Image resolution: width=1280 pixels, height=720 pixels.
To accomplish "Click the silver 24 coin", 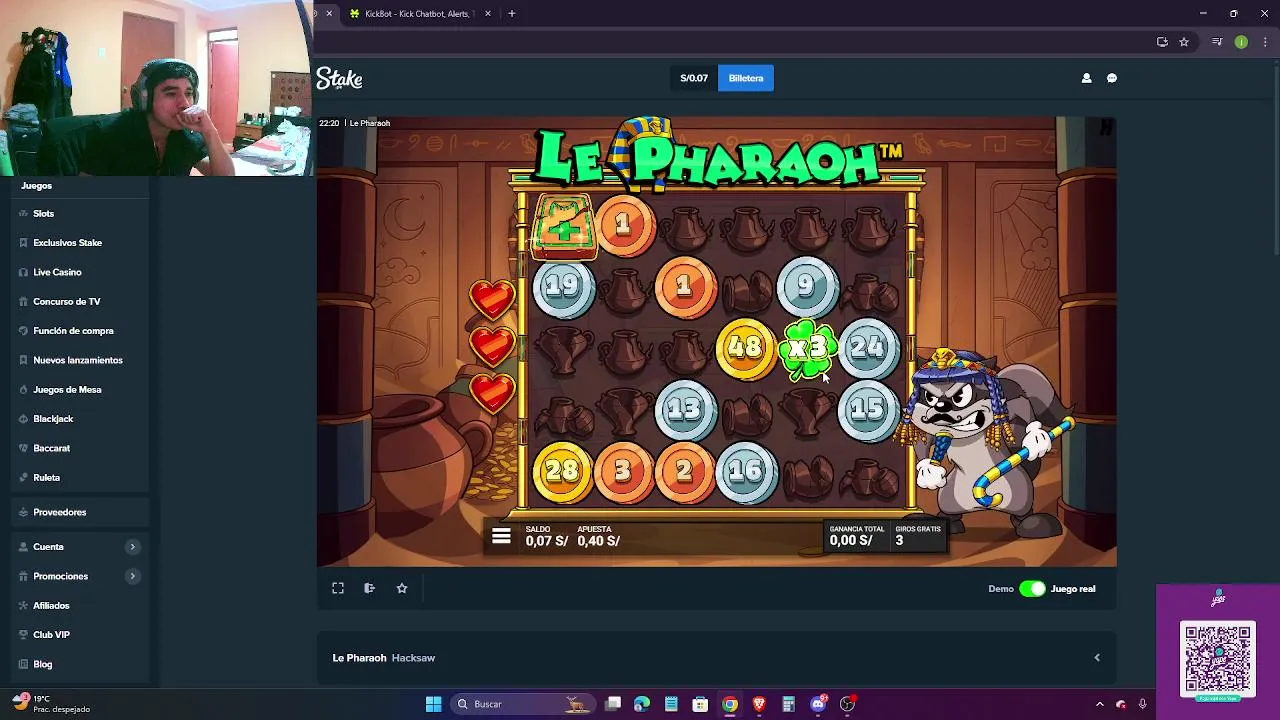I will (867, 348).
